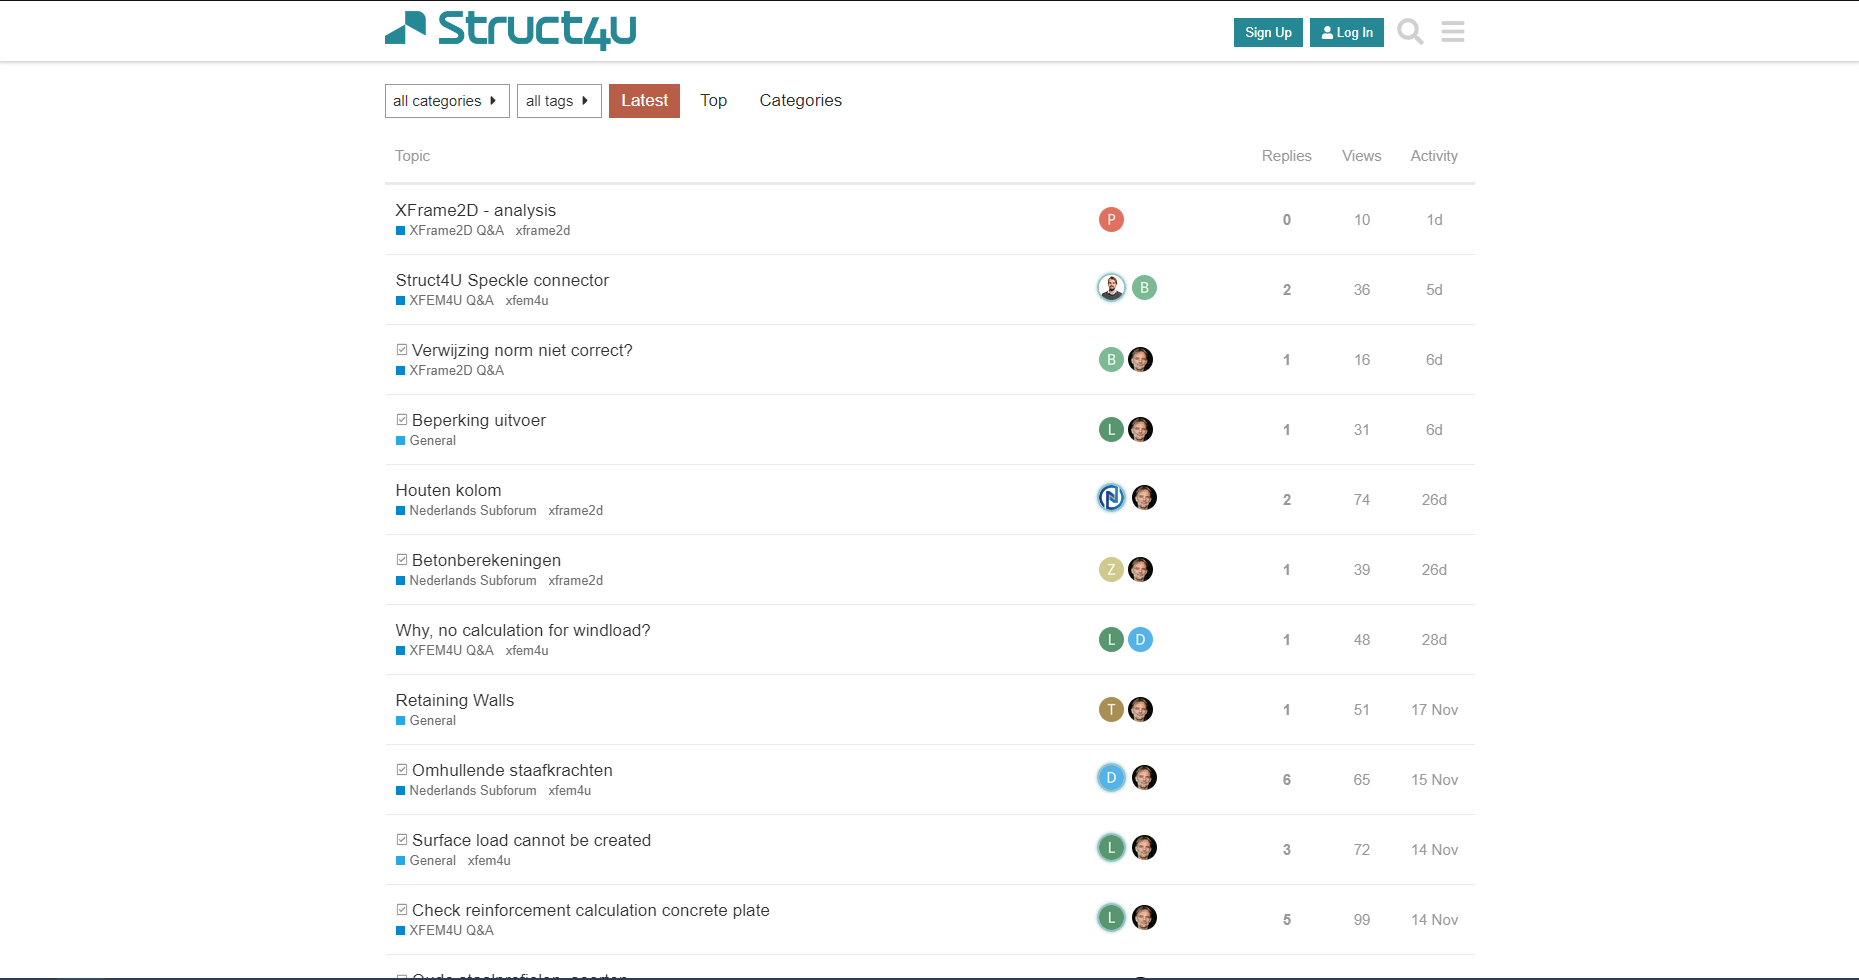Click photo avatar on Retaining Walls row
The image size is (1859, 980).
[1140, 710]
